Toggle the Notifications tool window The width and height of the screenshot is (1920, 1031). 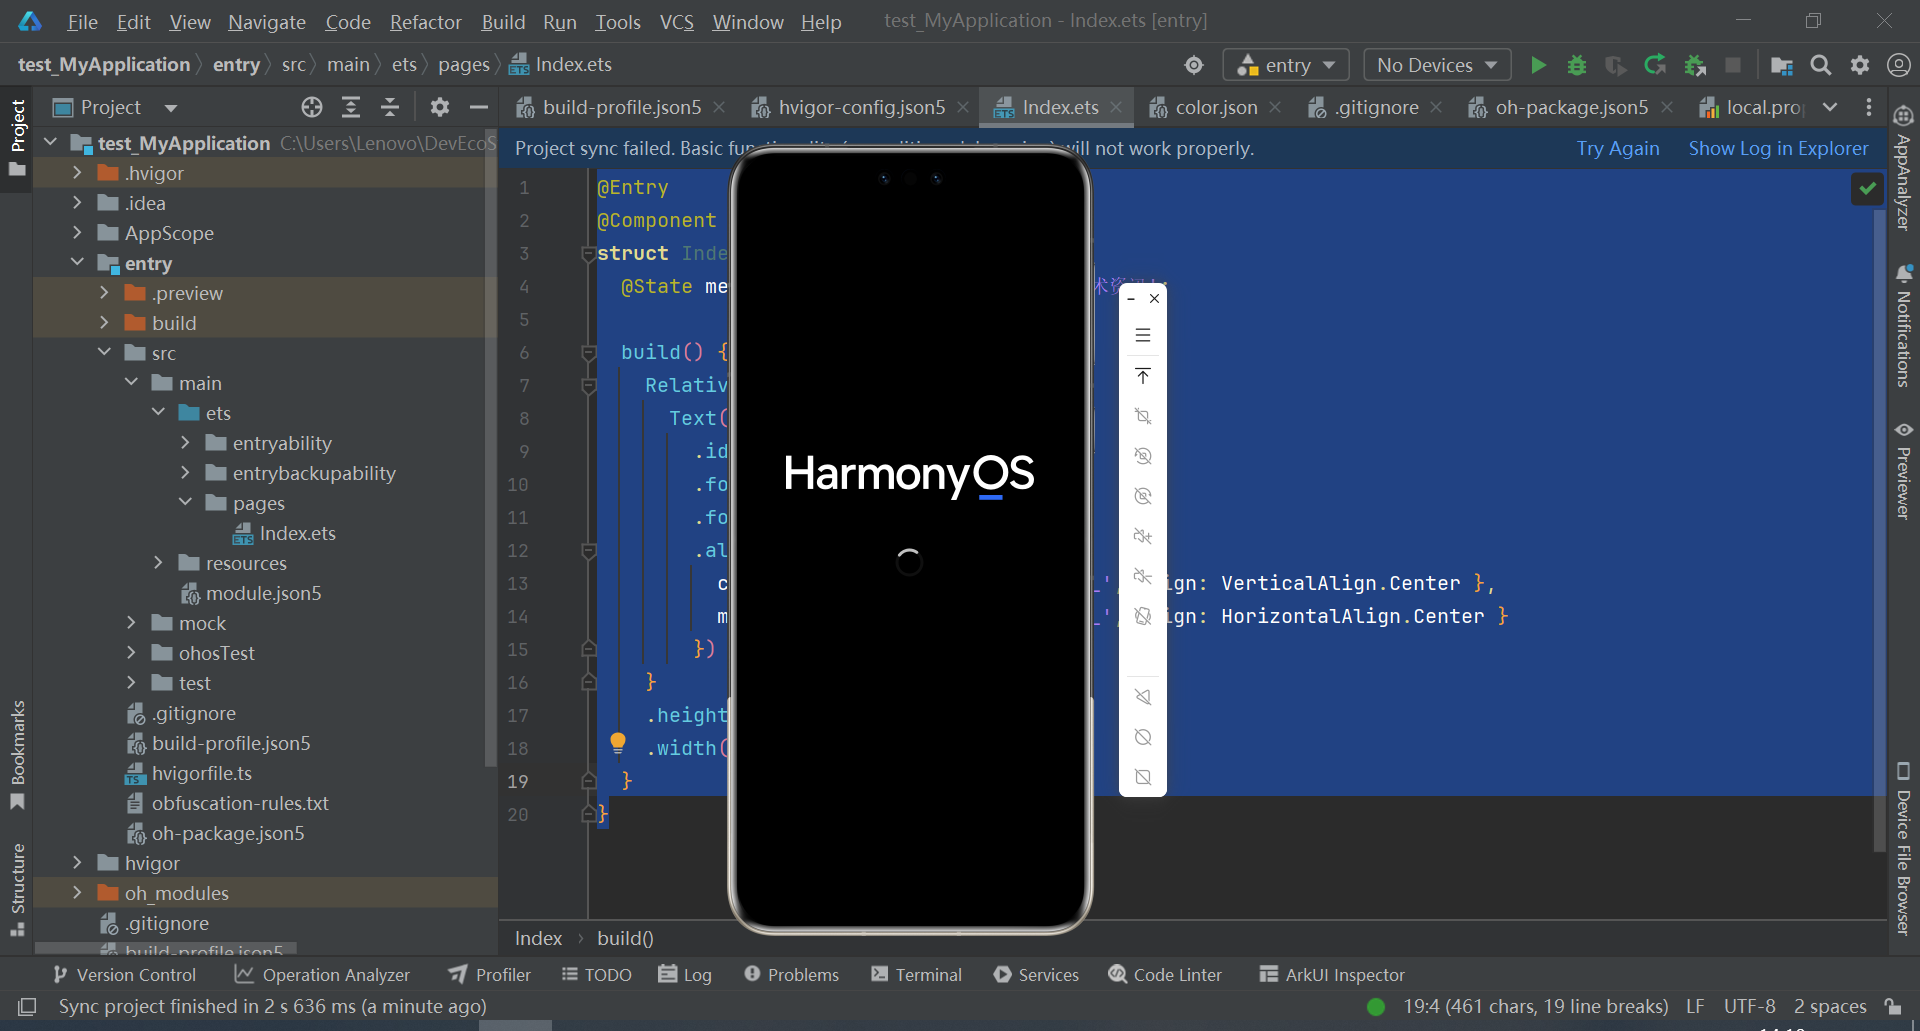point(1903,326)
